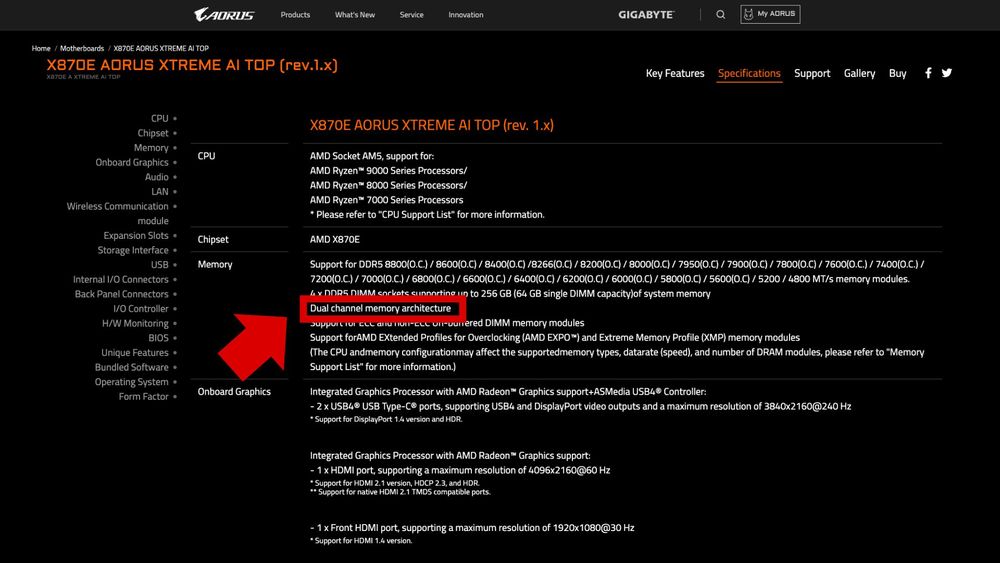1000x563 pixels.
Task: Jump to Memory in sidebar index
Action: click(151, 148)
